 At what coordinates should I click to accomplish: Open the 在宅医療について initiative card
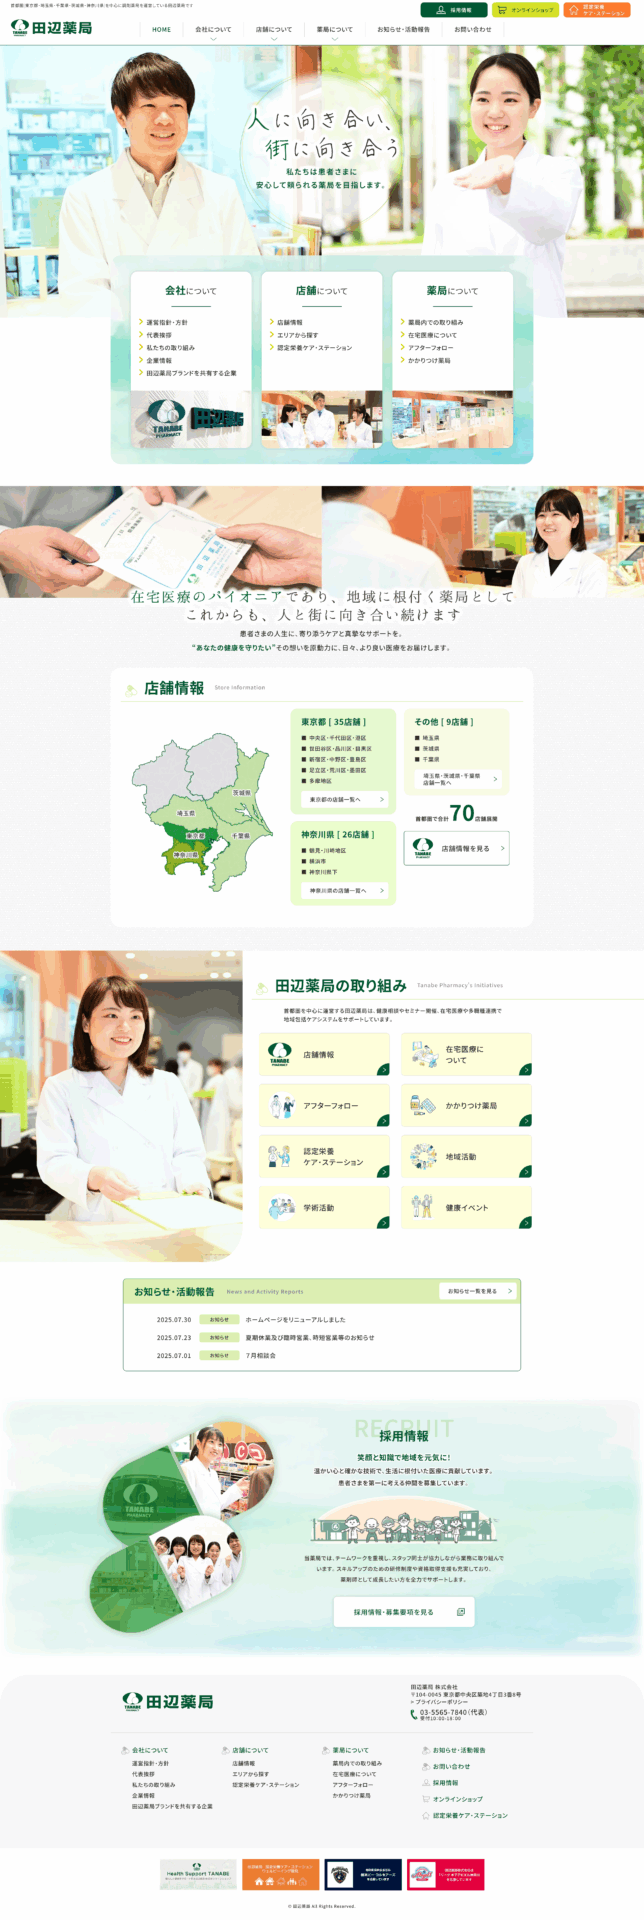pos(466,1054)
